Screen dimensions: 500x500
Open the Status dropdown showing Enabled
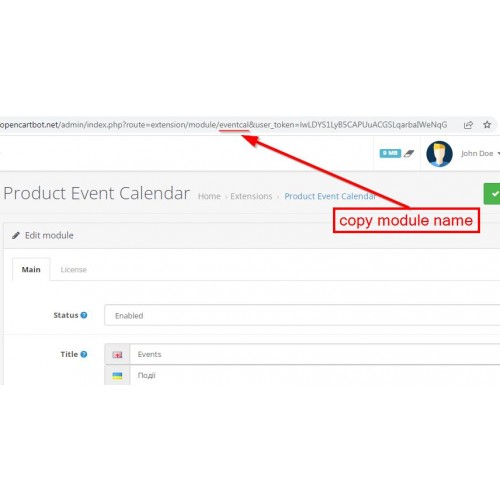(x=302, y=315)
